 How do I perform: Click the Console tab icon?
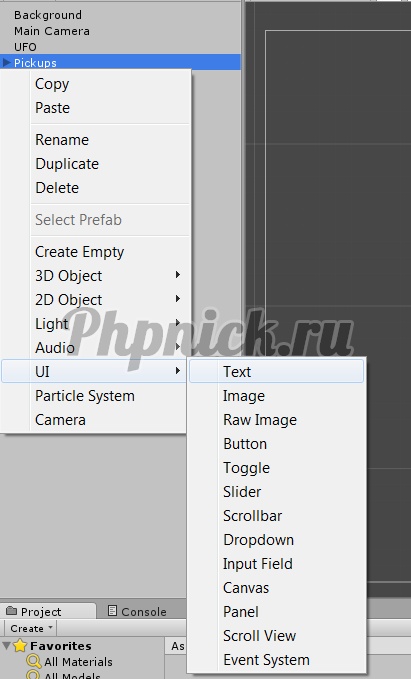(x=112, y=611)
